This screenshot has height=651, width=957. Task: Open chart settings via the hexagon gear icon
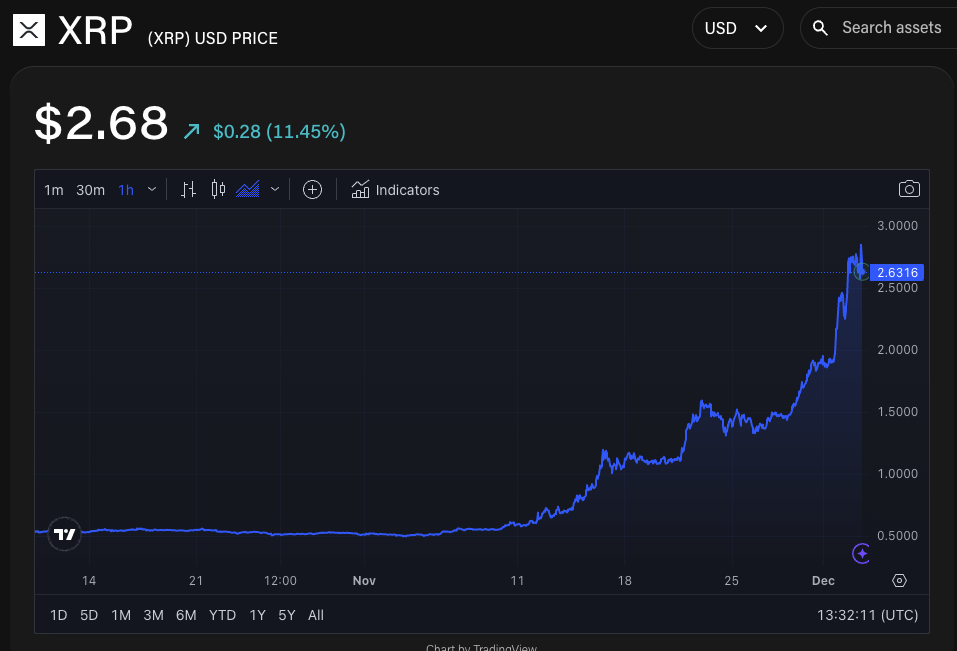898,580
